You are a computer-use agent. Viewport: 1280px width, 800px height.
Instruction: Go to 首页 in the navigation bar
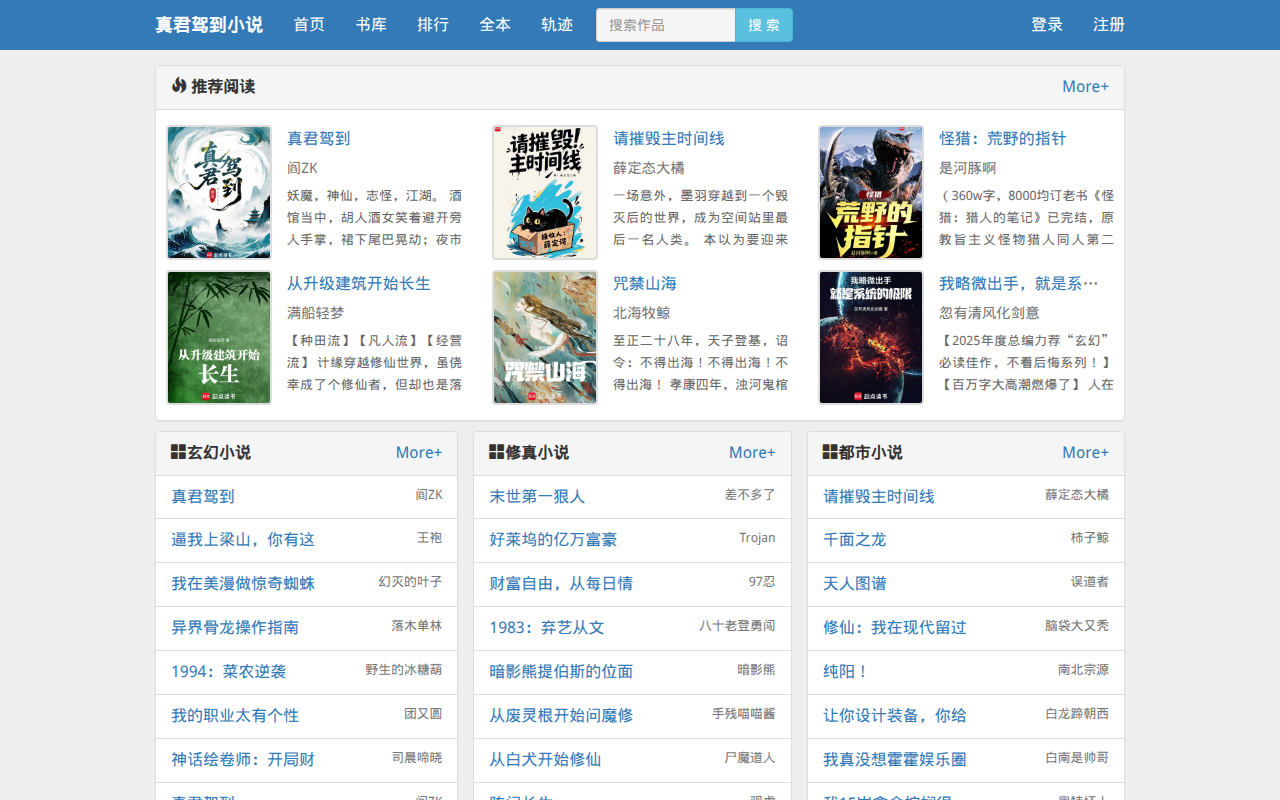point(309,25)
